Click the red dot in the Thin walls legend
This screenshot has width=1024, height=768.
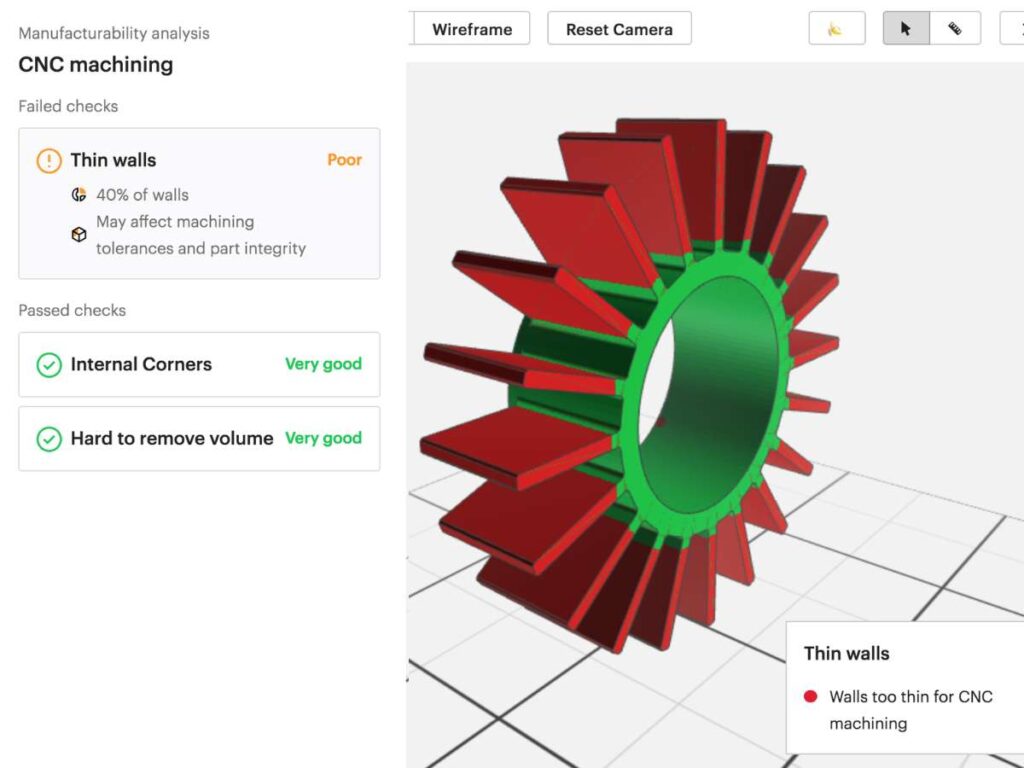(x=811, y=697)
